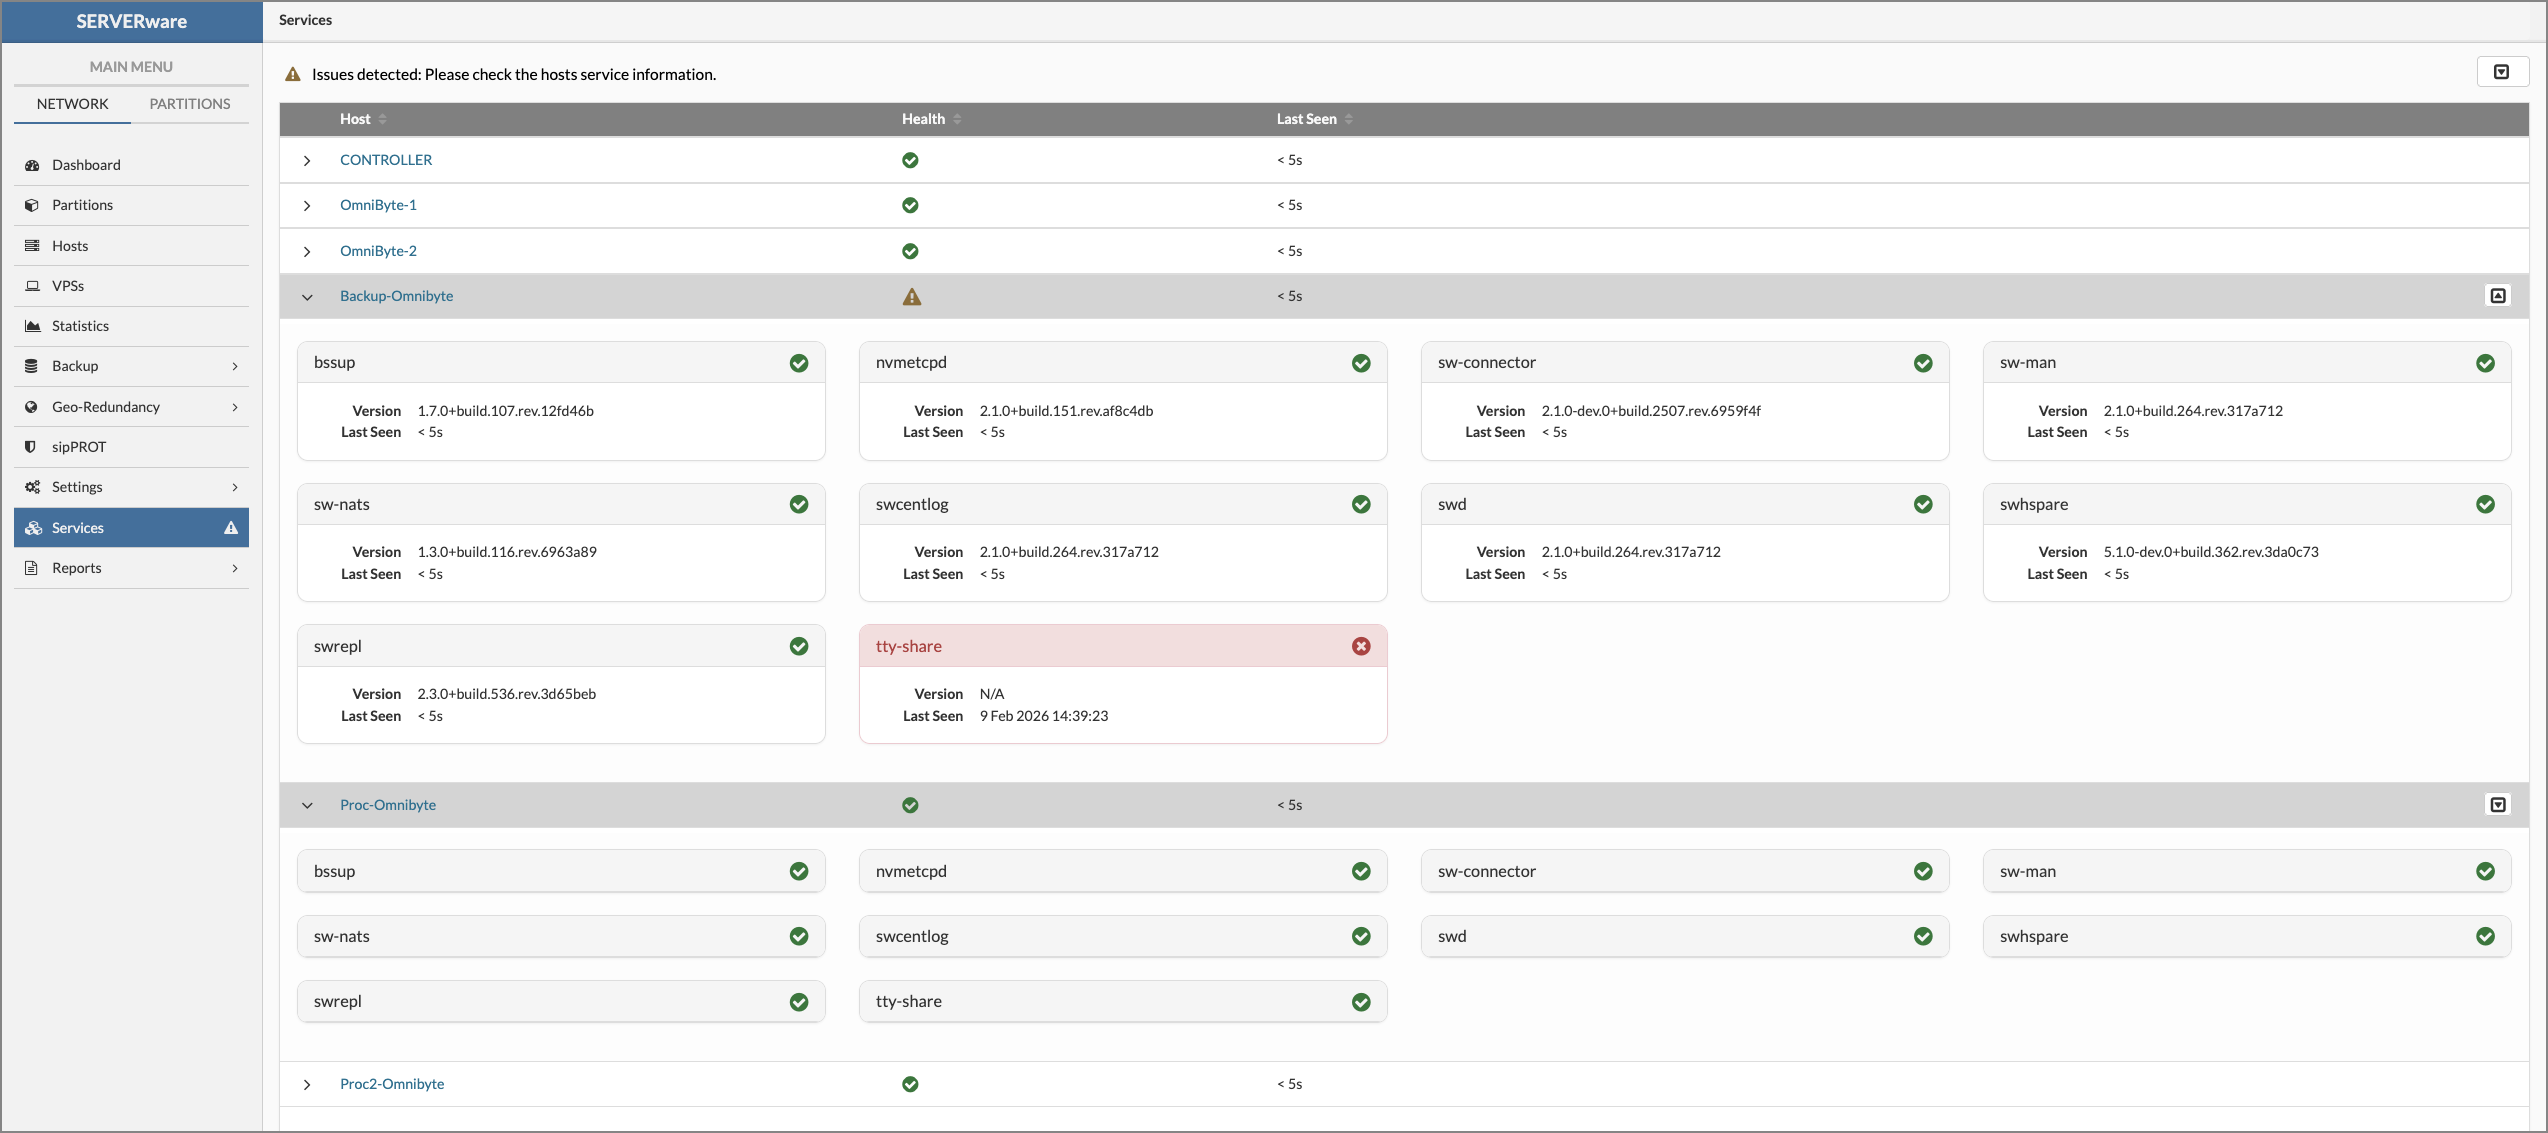Click the expand-all toggle at top right
The image size is (2548, 1133).
click(x=2502, y=72)
